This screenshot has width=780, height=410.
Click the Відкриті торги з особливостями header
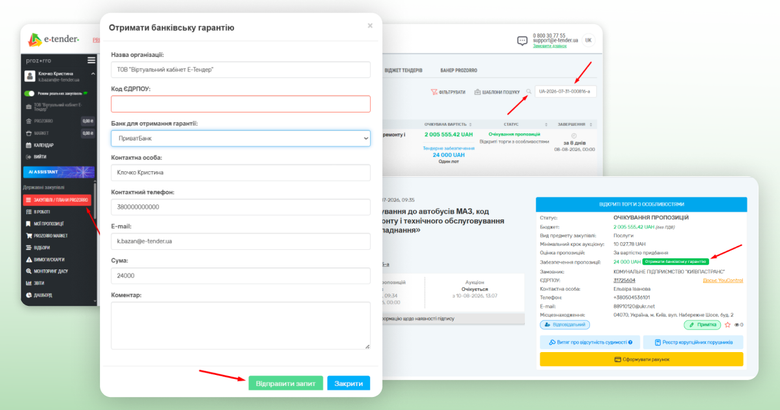click(x=642, y=205)
